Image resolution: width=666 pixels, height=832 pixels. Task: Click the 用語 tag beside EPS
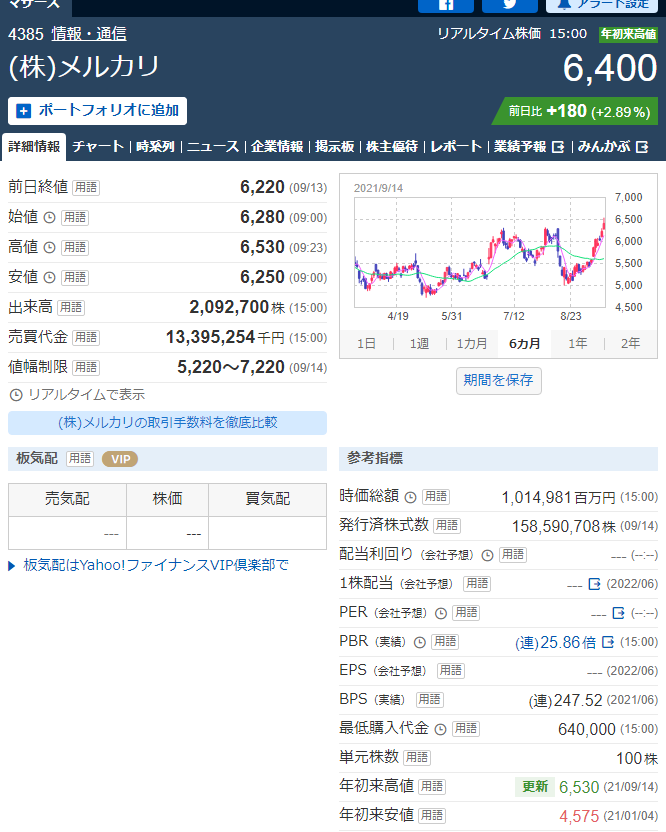451,671
